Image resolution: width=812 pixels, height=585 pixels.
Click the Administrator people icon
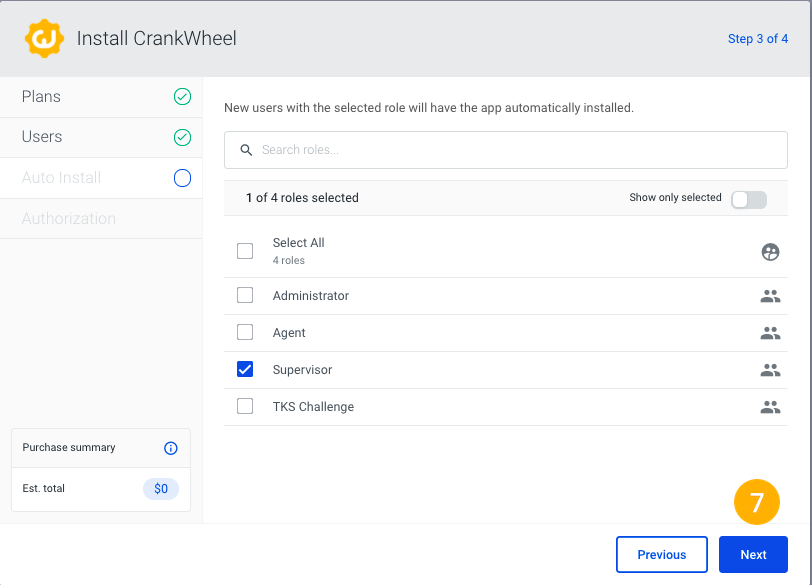click(770, 296)
